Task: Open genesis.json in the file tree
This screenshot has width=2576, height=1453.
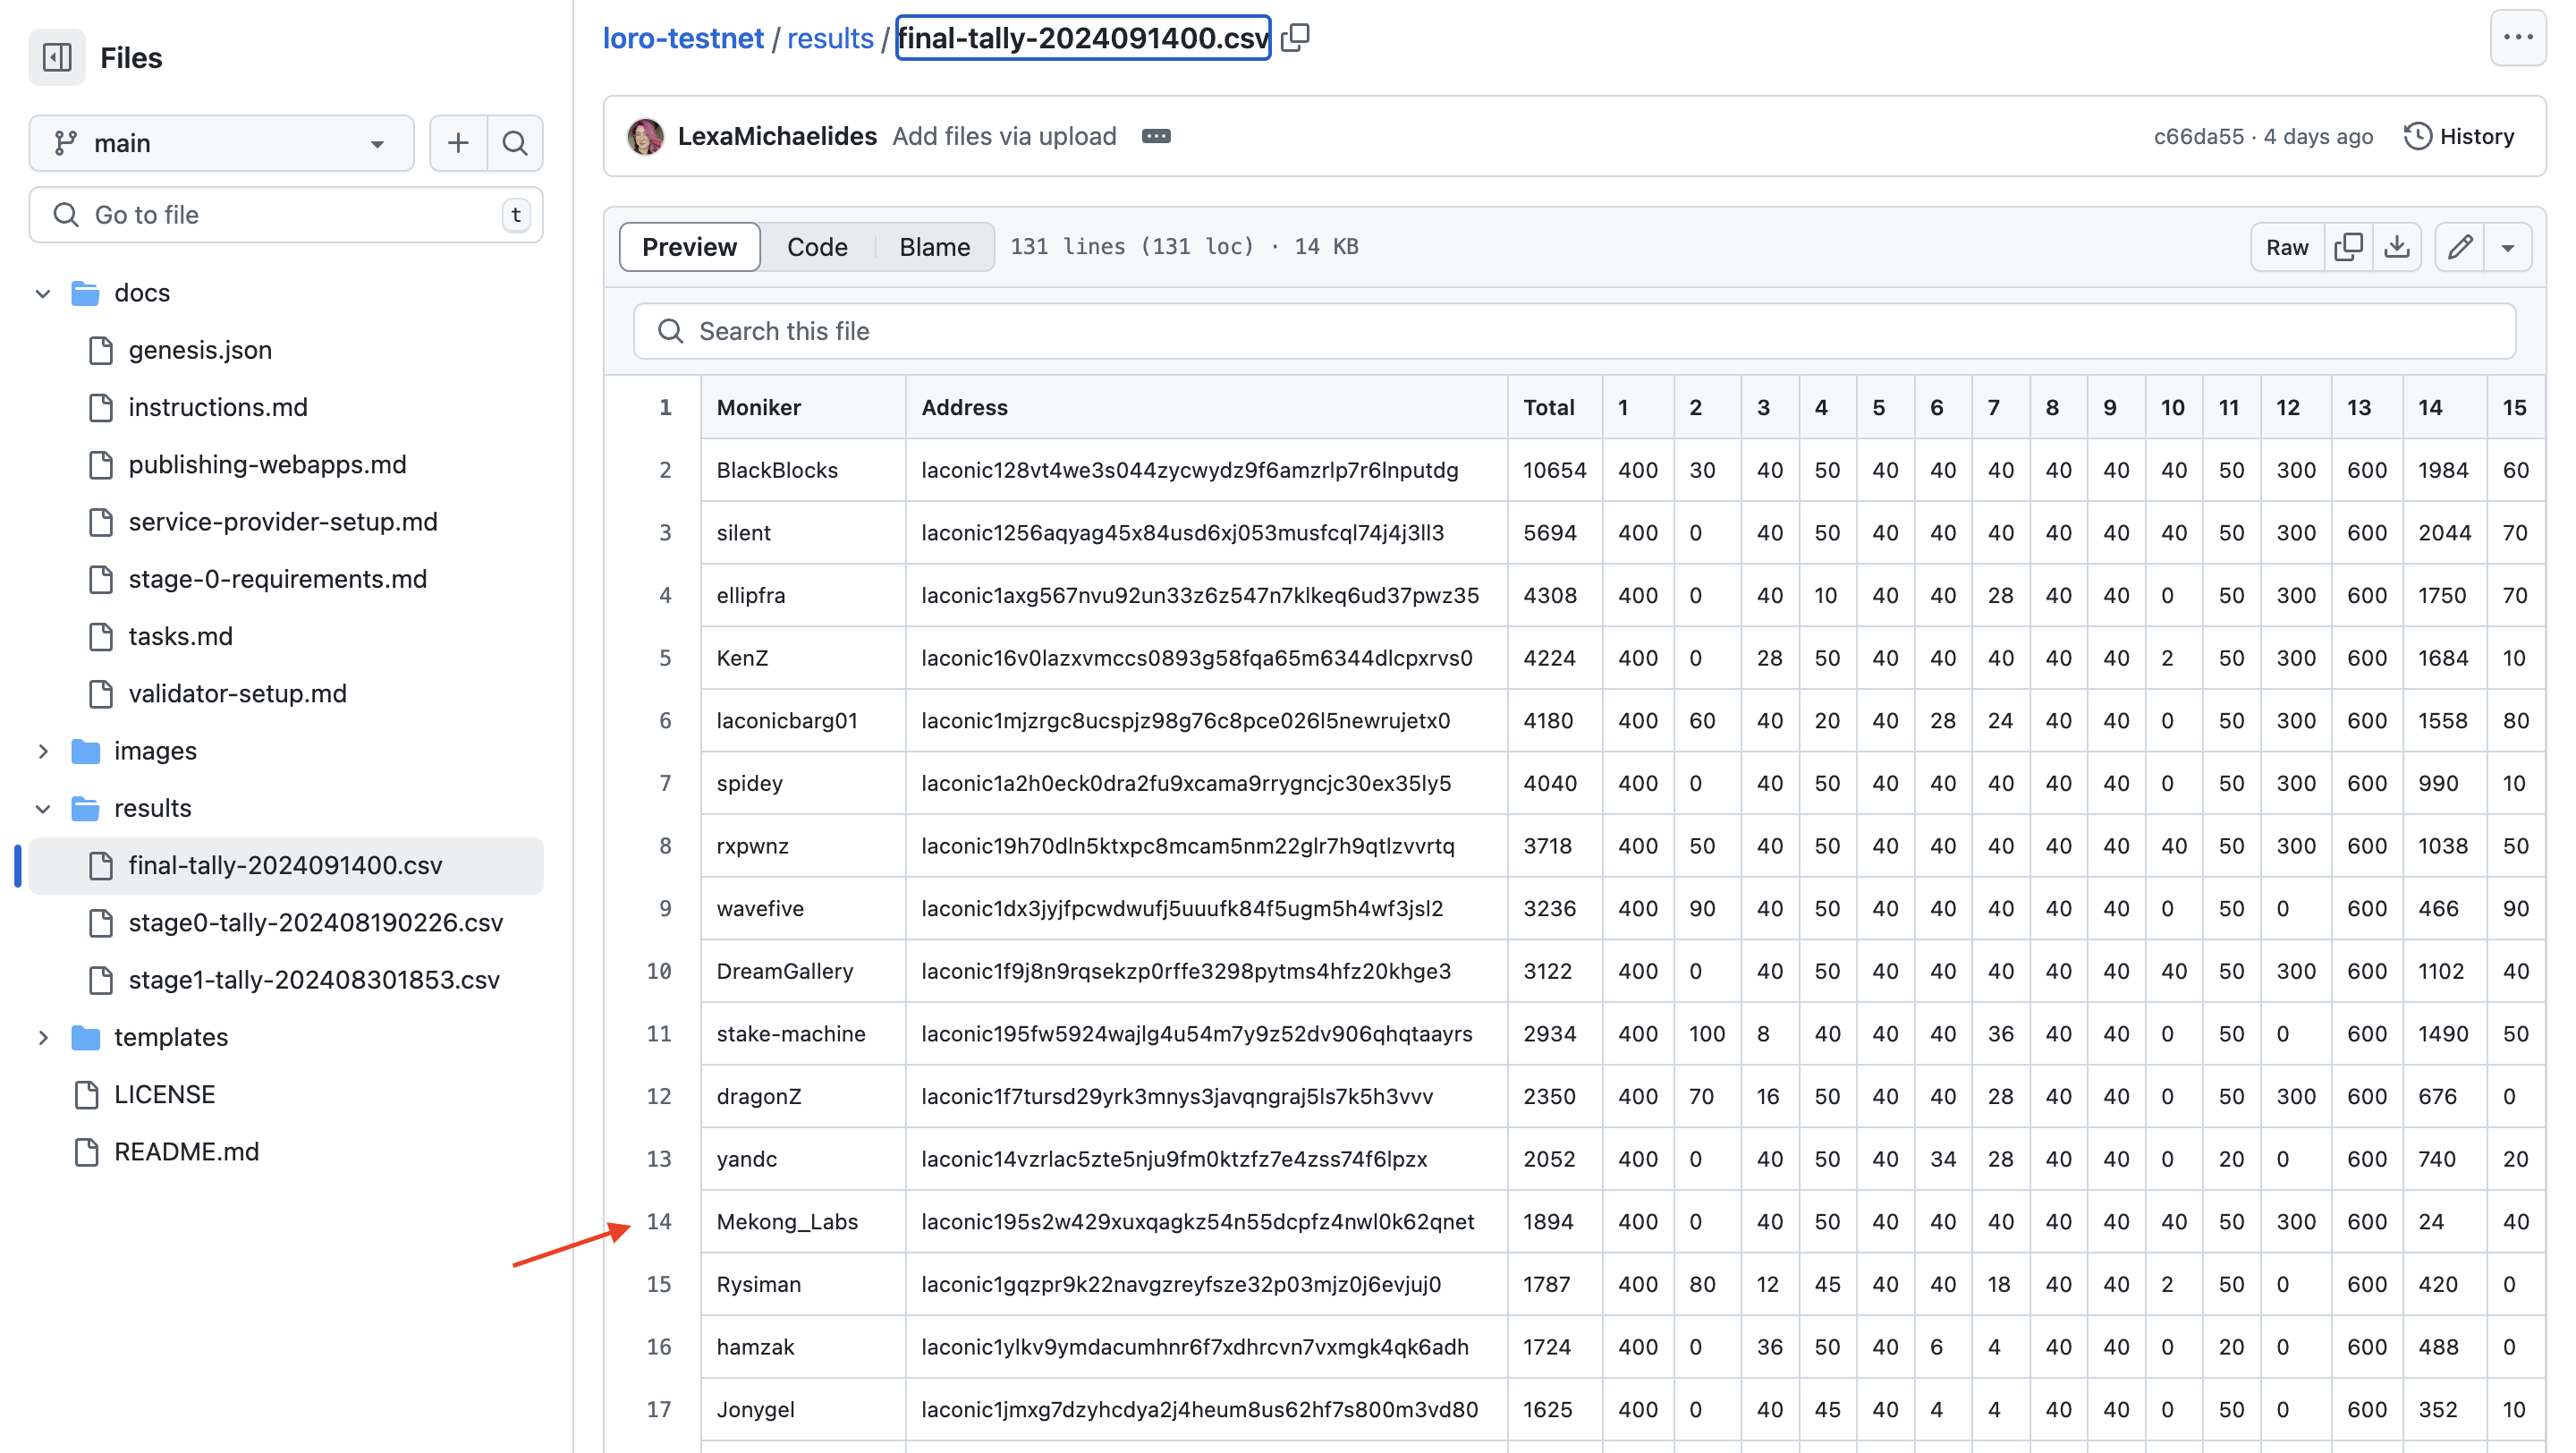Action: pos(200,350)
